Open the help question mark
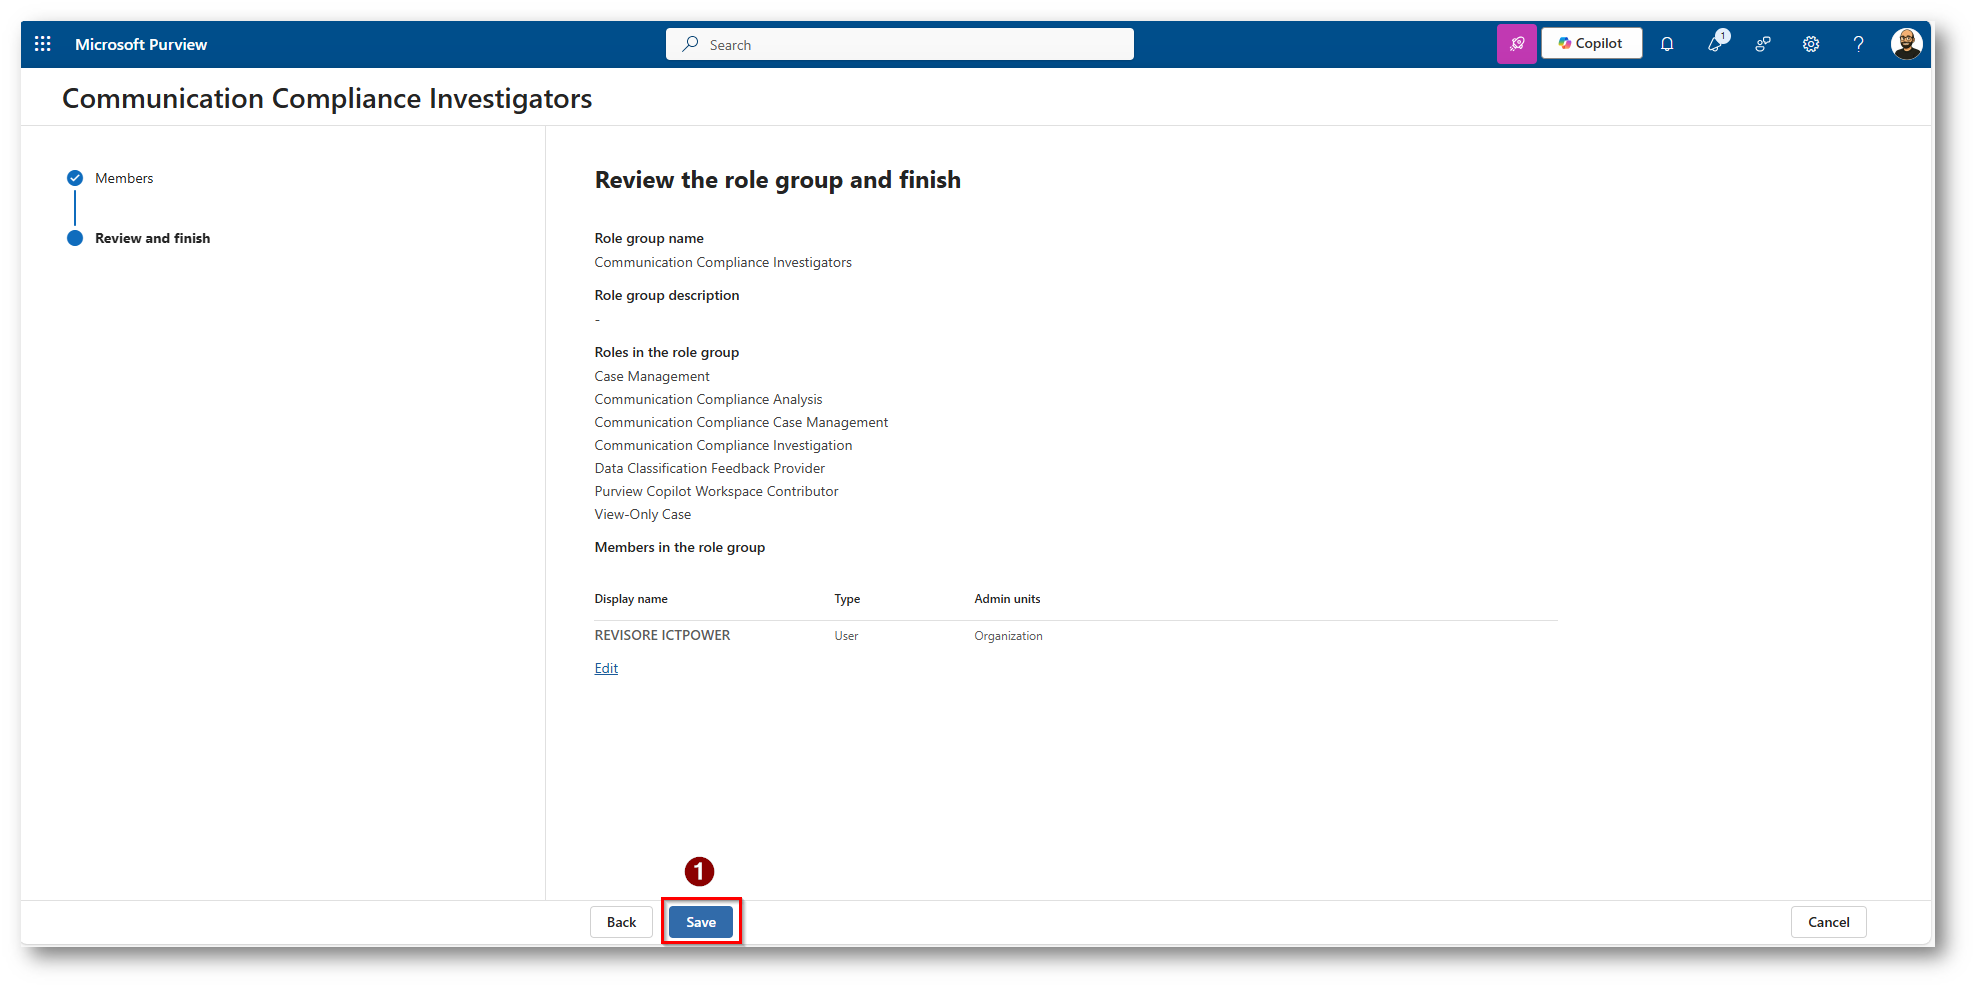 click(x=1858, y=44)
